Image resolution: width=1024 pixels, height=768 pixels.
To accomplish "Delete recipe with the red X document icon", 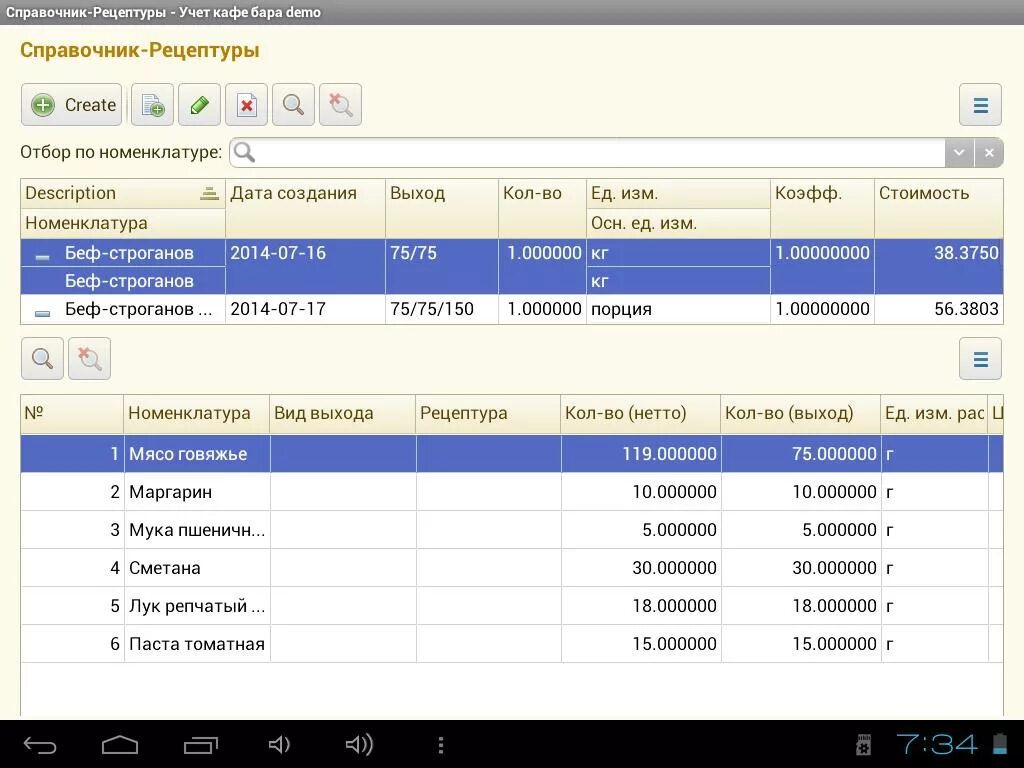I will tap(246, 104).
